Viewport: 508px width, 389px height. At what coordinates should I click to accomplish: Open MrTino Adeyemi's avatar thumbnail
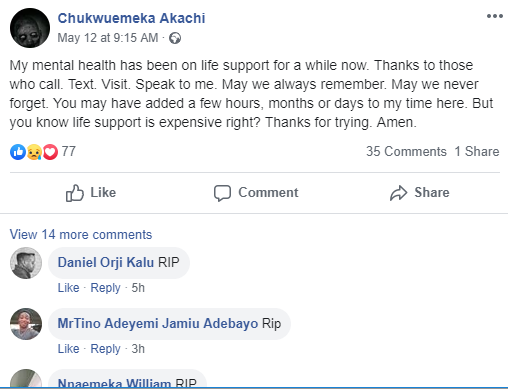[x=26, y=324]
